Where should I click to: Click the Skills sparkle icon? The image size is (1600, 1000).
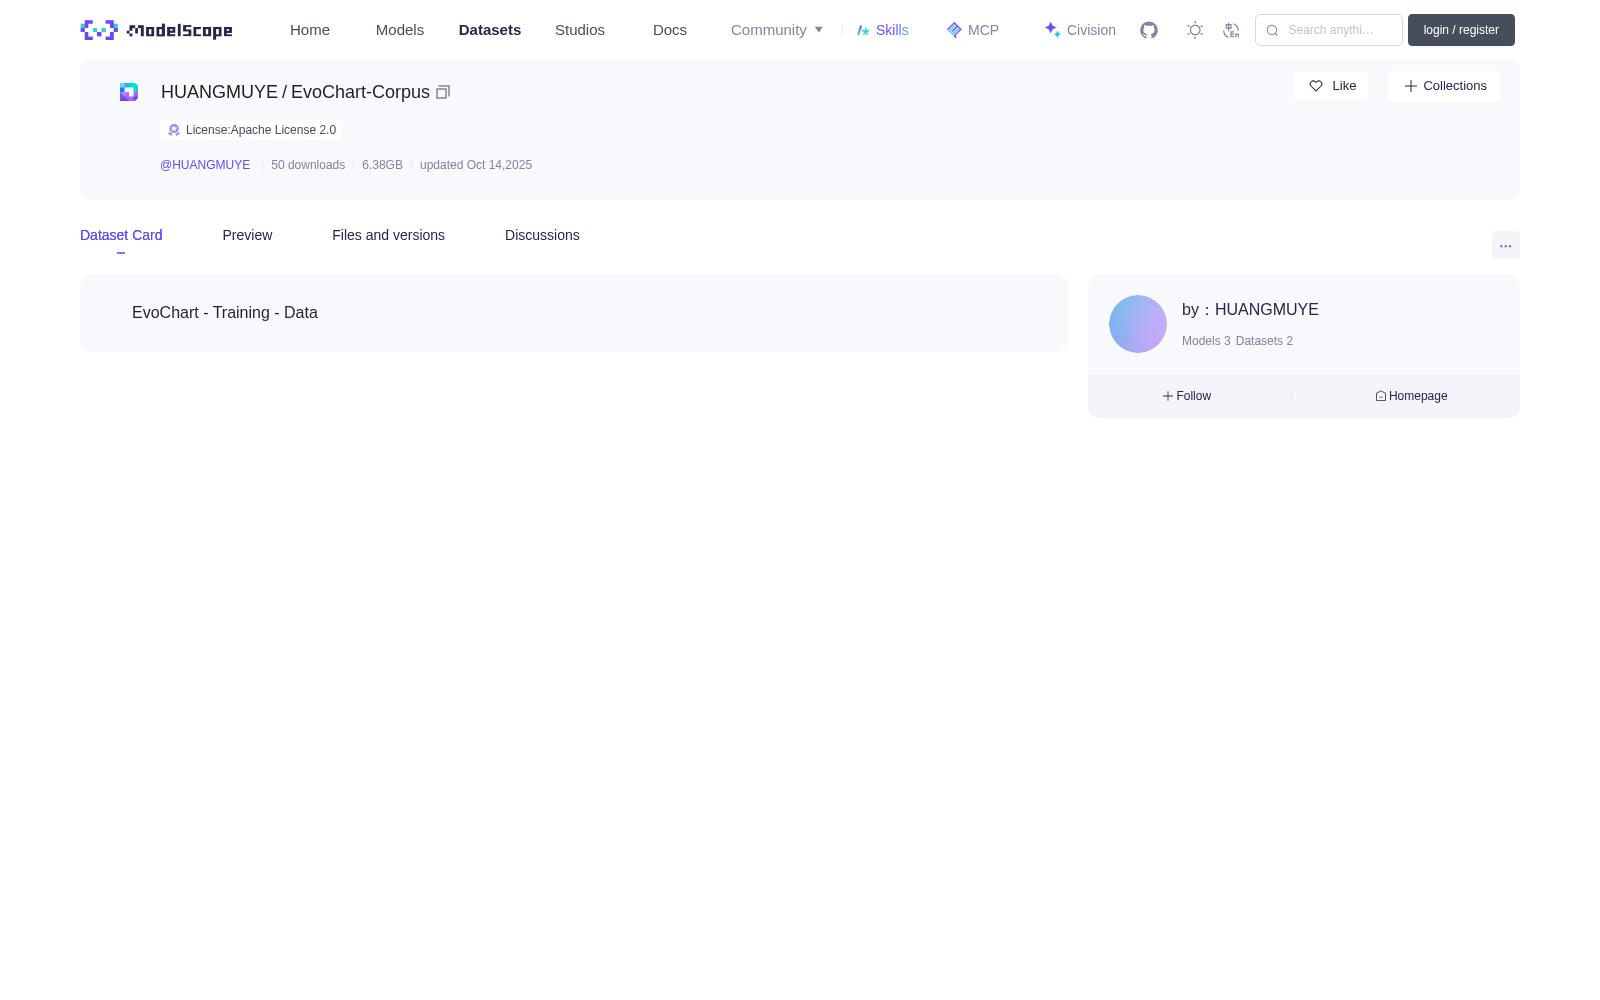(863, 30)
